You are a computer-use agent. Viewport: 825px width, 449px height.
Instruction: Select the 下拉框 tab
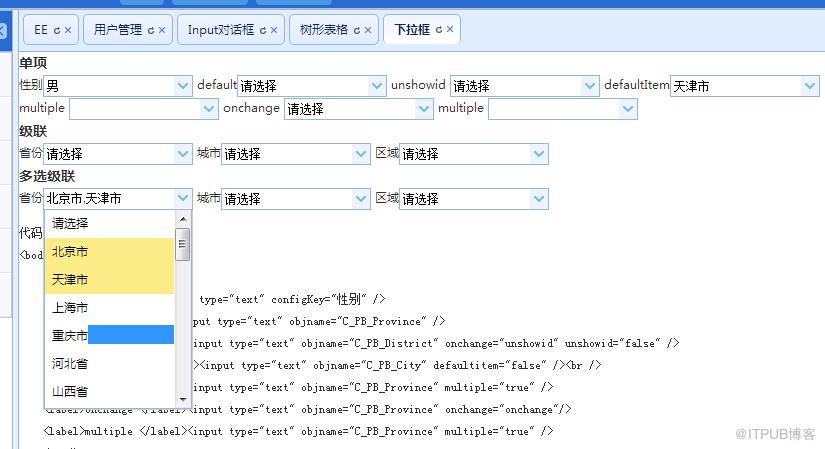click(412, 29)
